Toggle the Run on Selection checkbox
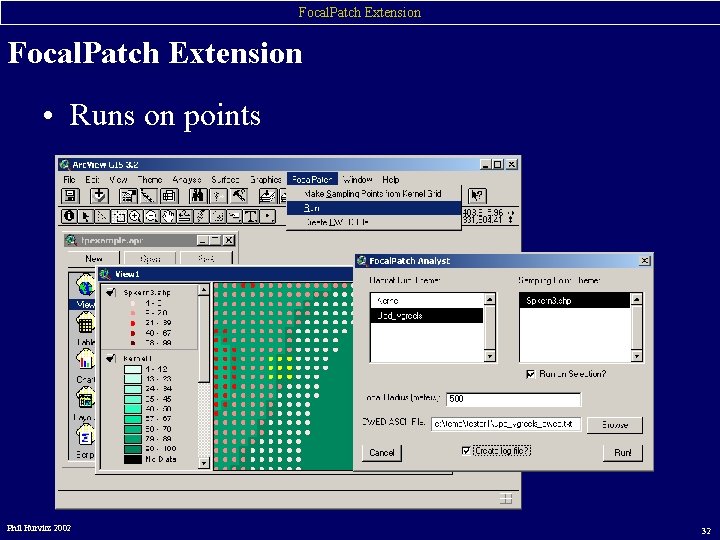 pyautogui.click(x=530, y=374)
